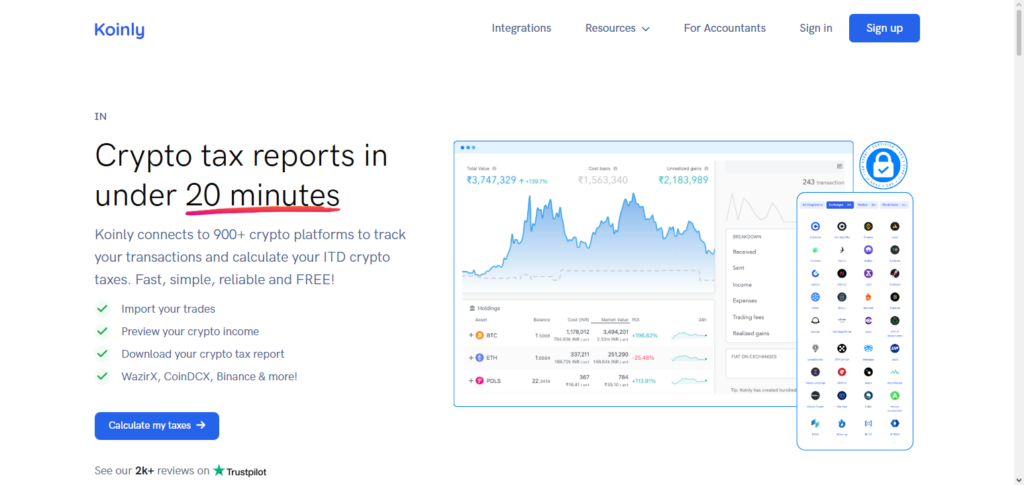Expand the Resources dropdown menu

pyautogui.click(x=617, y=28)
